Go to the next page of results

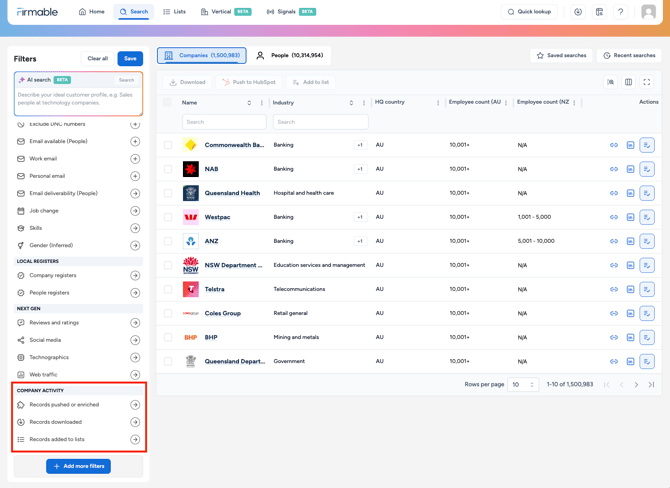click(636, 385)
